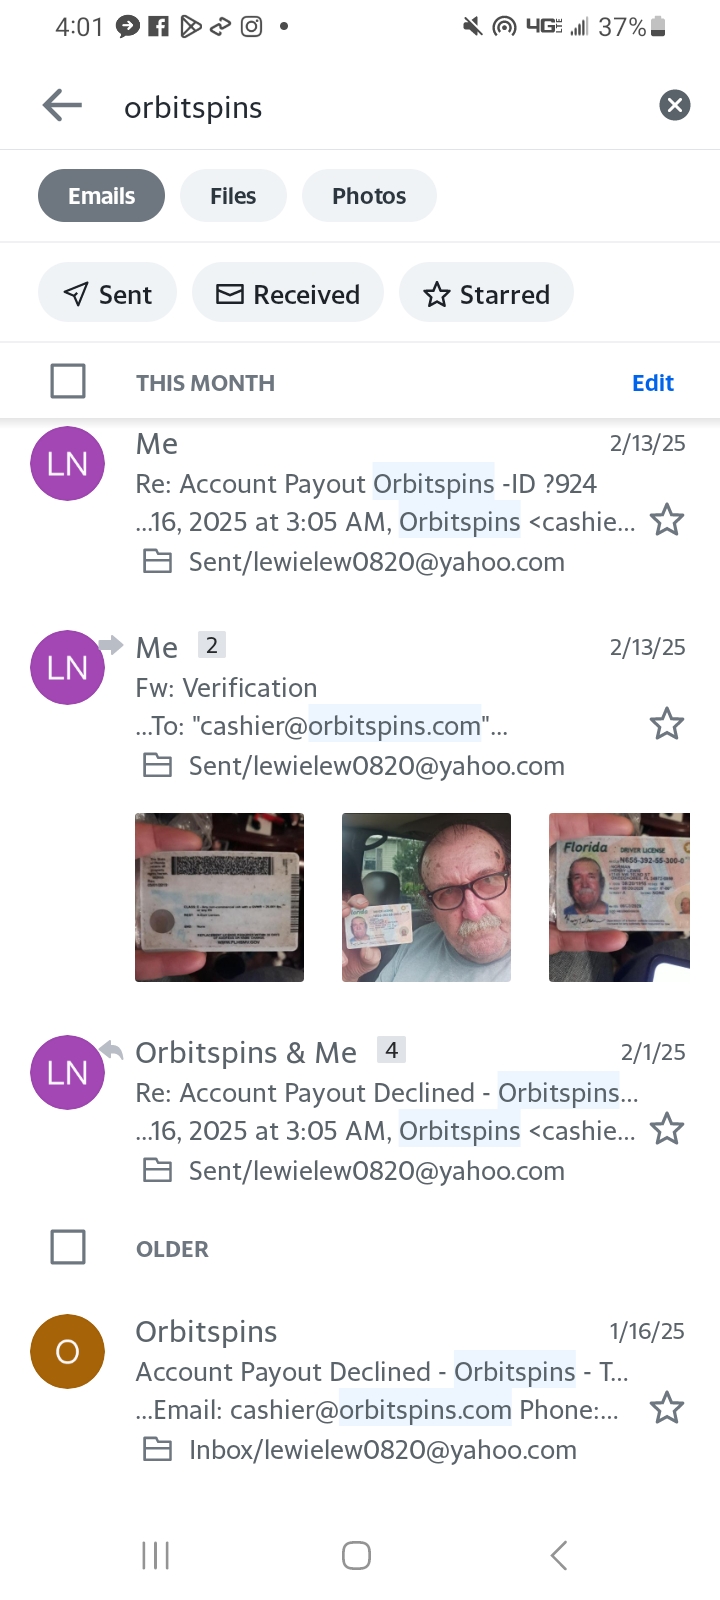The height and width of the screenshot is (1600, 720).
Task: Open the Florida driver license photo thumbnail
Action: [619, 897]
